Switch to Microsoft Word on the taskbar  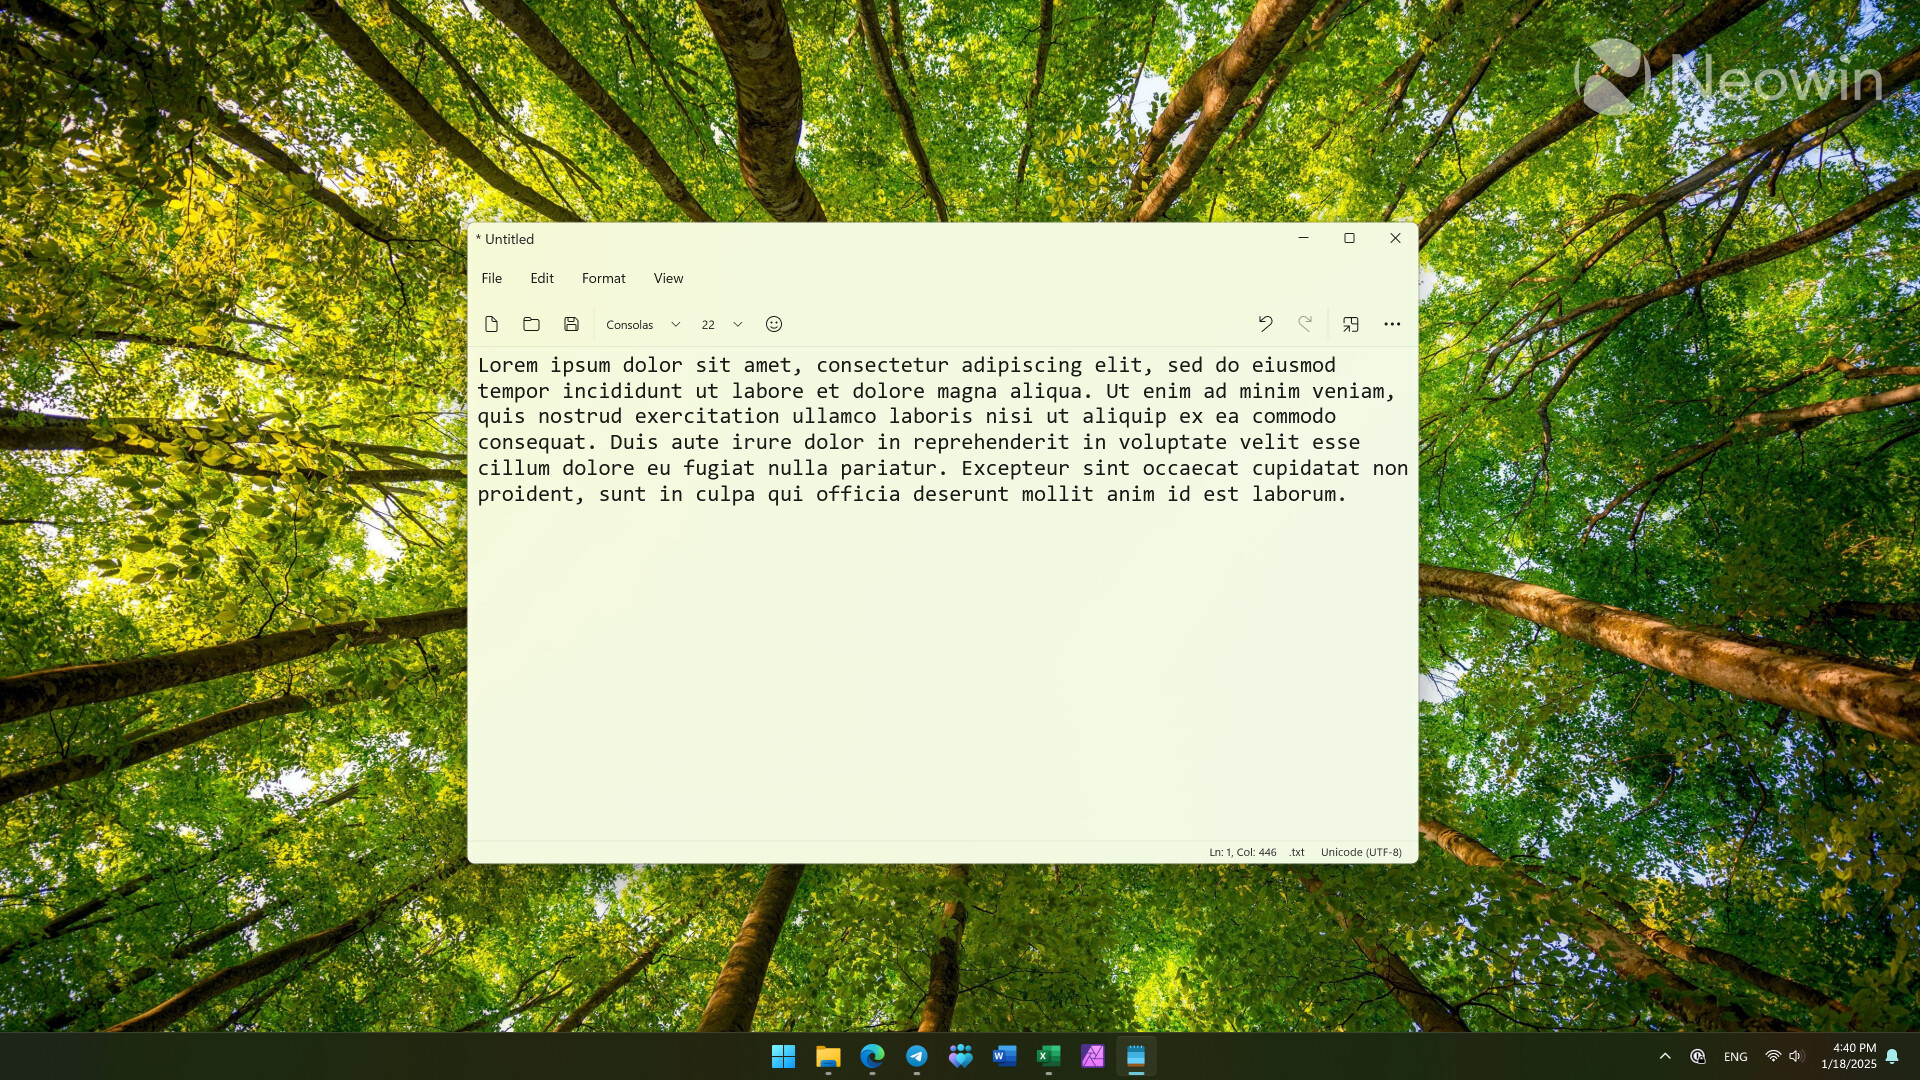point(1004,1056)
